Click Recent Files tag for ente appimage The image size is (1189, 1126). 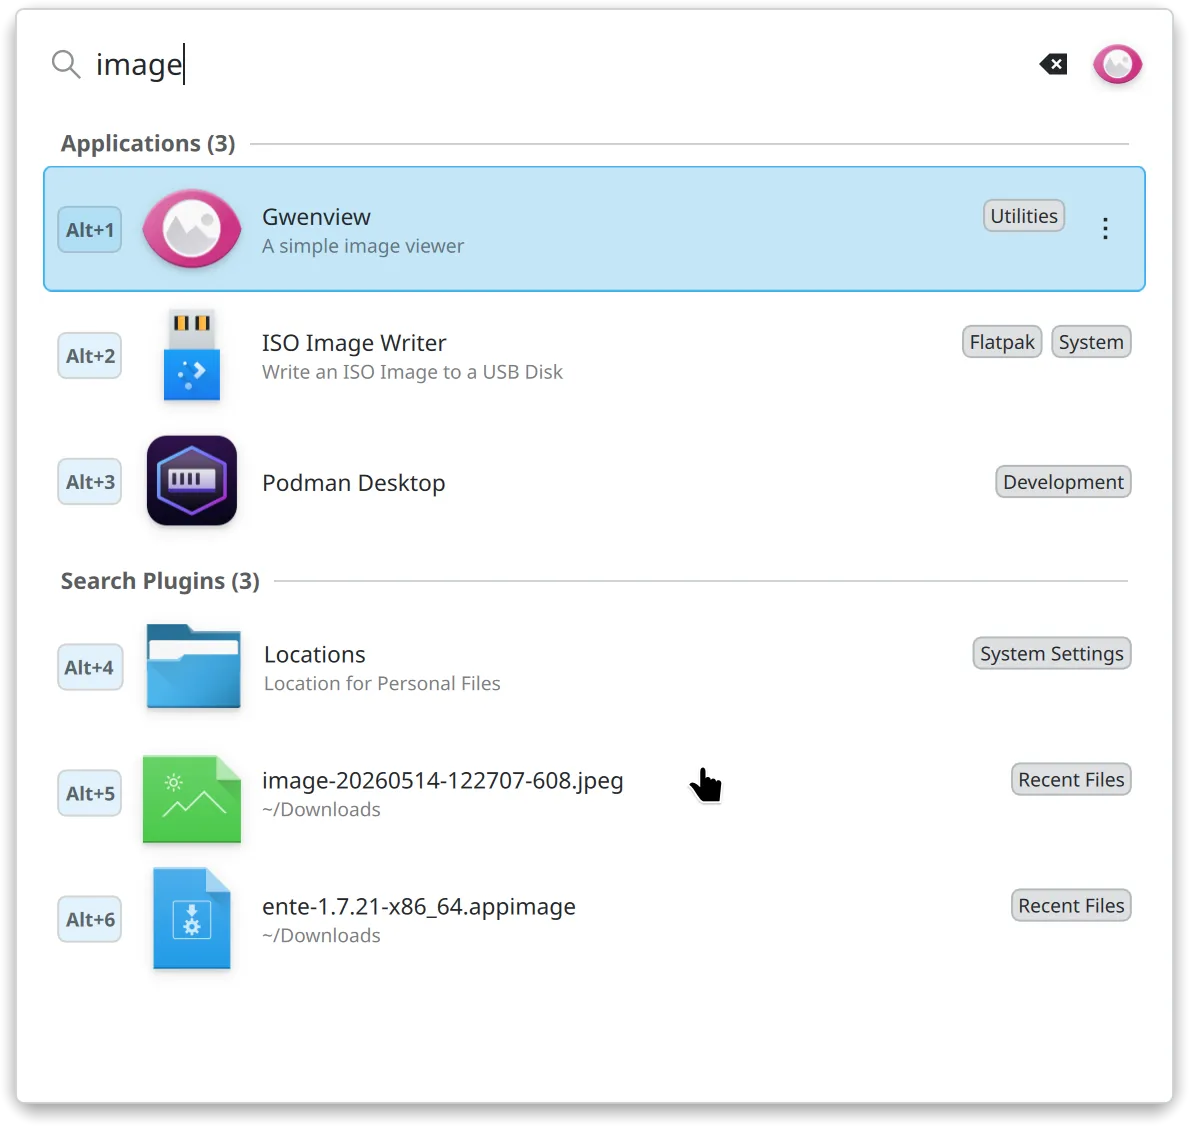(1071, 905)
